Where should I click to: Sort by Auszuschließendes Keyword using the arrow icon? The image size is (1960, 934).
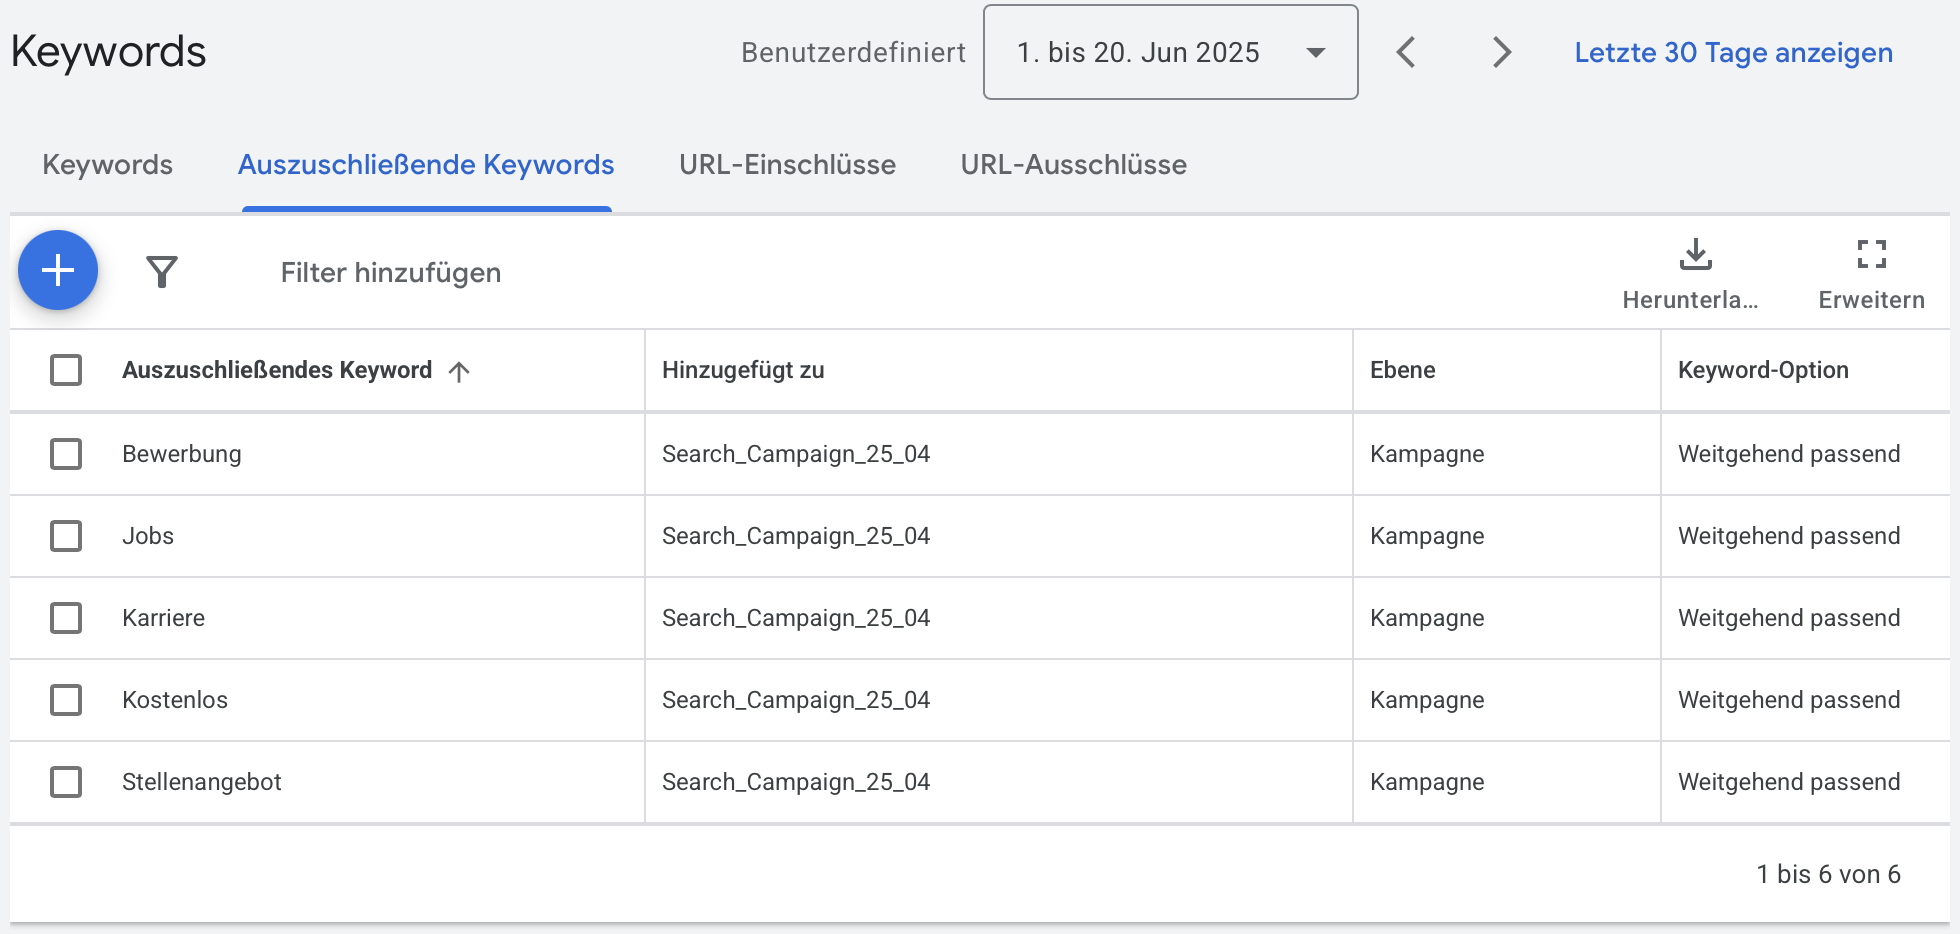tap(459, 370)
